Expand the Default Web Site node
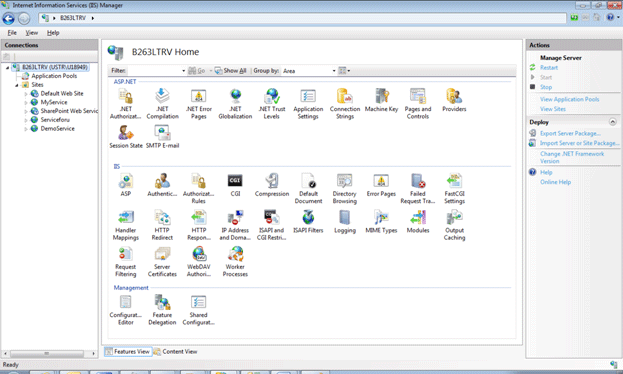Image resolution: width=623 pixels, height=374 pixels. (x=26, y=94)
